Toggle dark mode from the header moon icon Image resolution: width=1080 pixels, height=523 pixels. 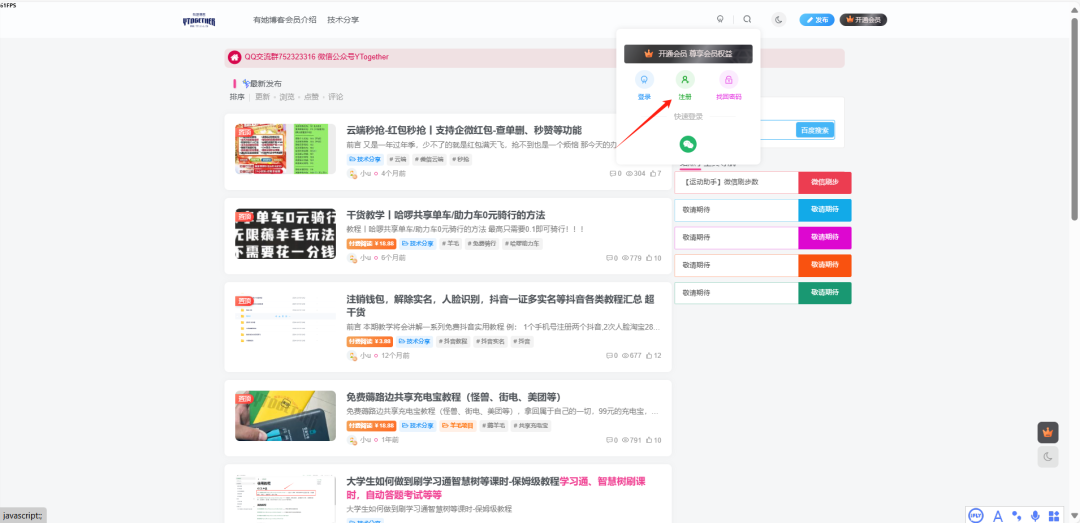click(x=779, y=19)
